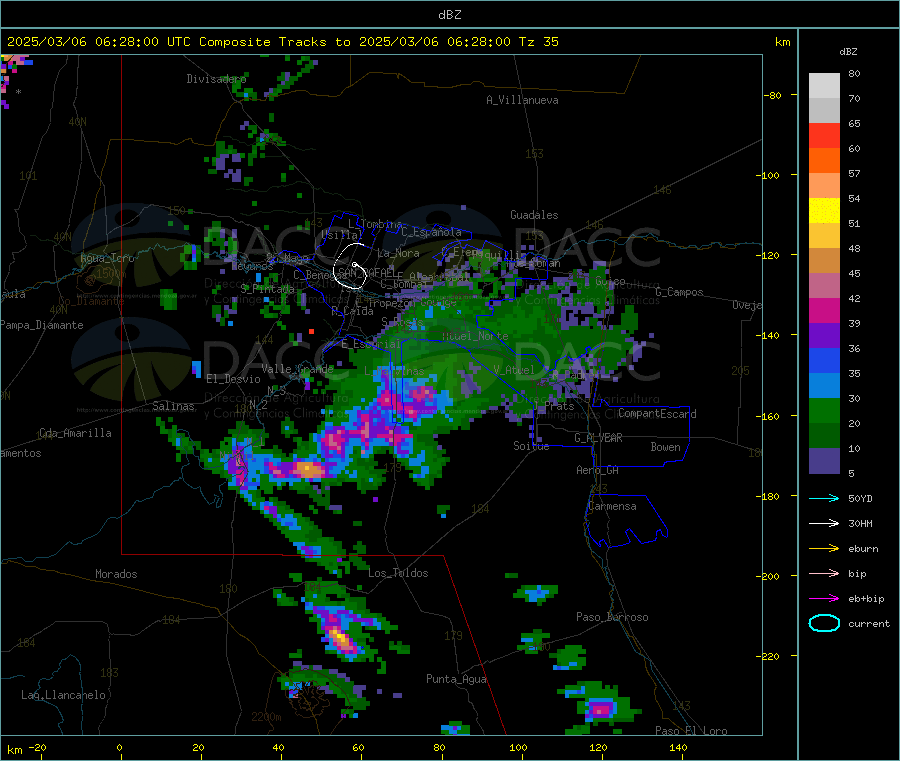Click the cyan 'current' ellipse legend icon

pos(824,623)
